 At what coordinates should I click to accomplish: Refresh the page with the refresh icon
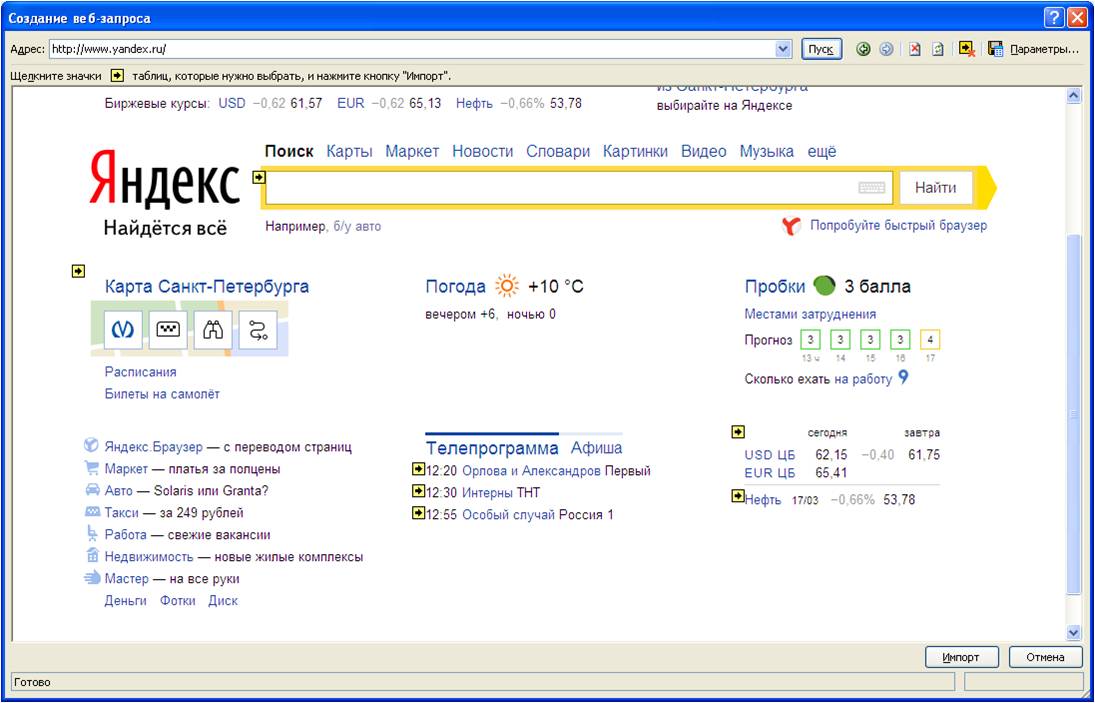[x=938, y=50]
